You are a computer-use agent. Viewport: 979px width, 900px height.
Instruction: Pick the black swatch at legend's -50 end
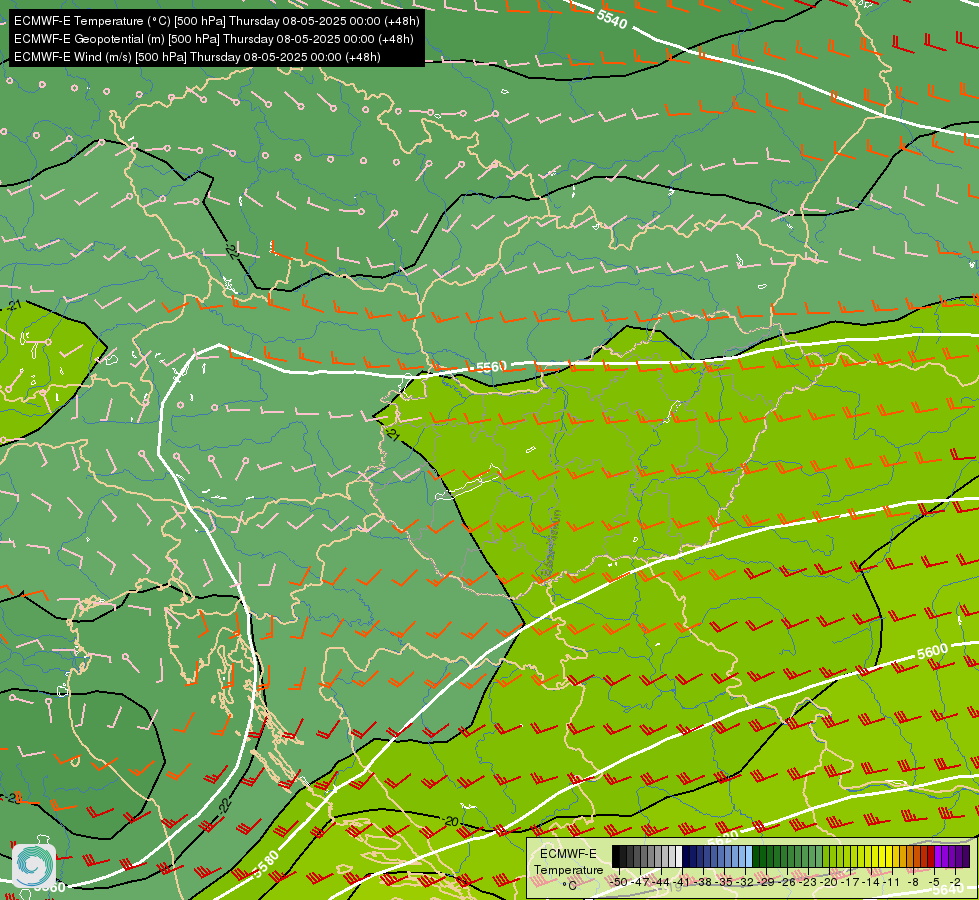tap(616, 856)
